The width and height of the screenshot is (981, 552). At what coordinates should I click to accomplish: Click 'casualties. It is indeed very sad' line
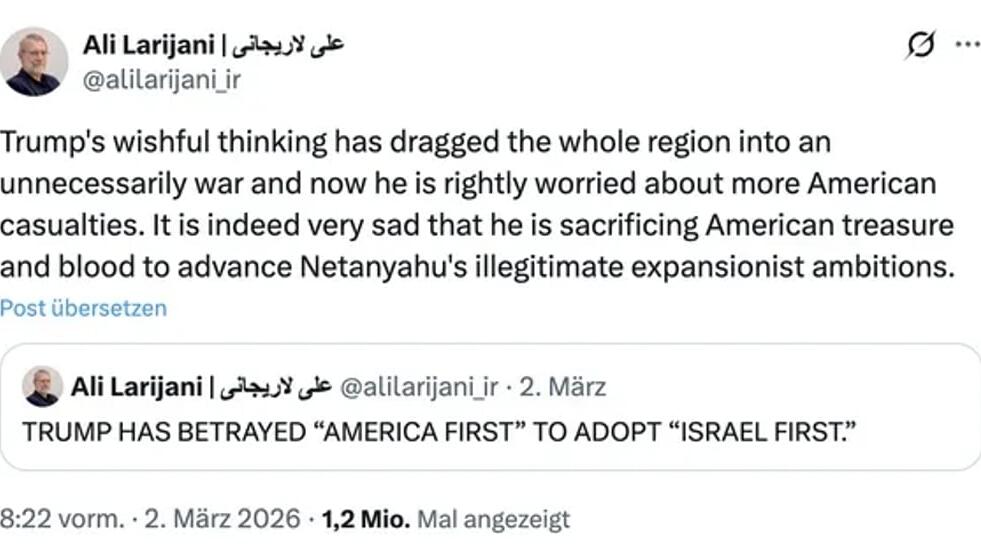(x=477, y=225)
